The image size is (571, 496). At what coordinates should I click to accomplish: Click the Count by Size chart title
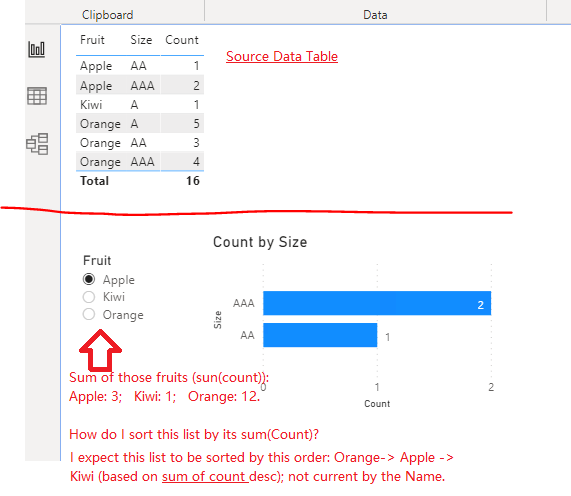point(260,242)
